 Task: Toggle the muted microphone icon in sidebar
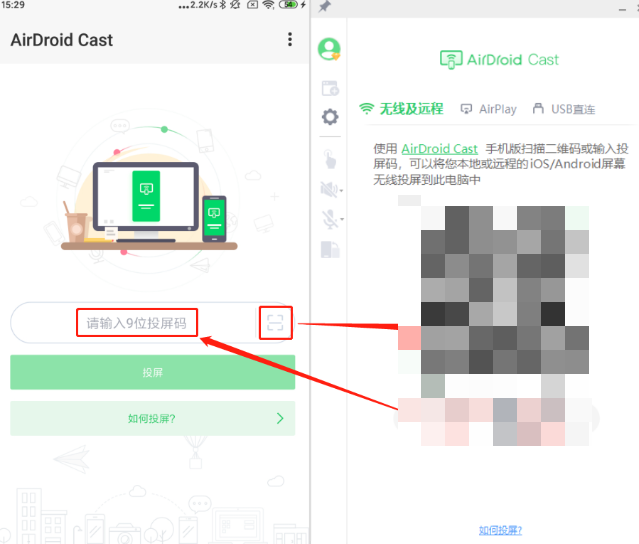[x=329, y=219]
